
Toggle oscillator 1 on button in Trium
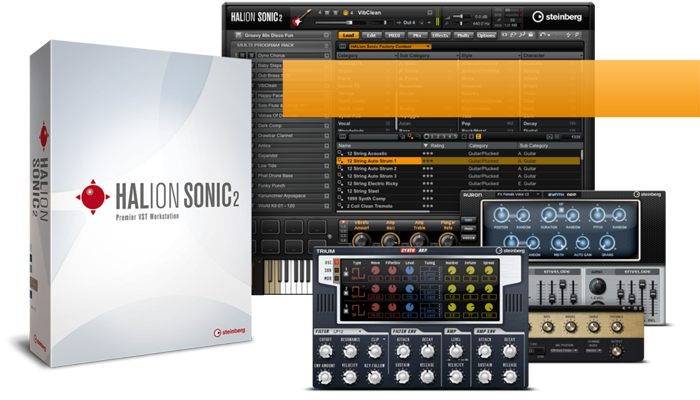pos(346,272)
